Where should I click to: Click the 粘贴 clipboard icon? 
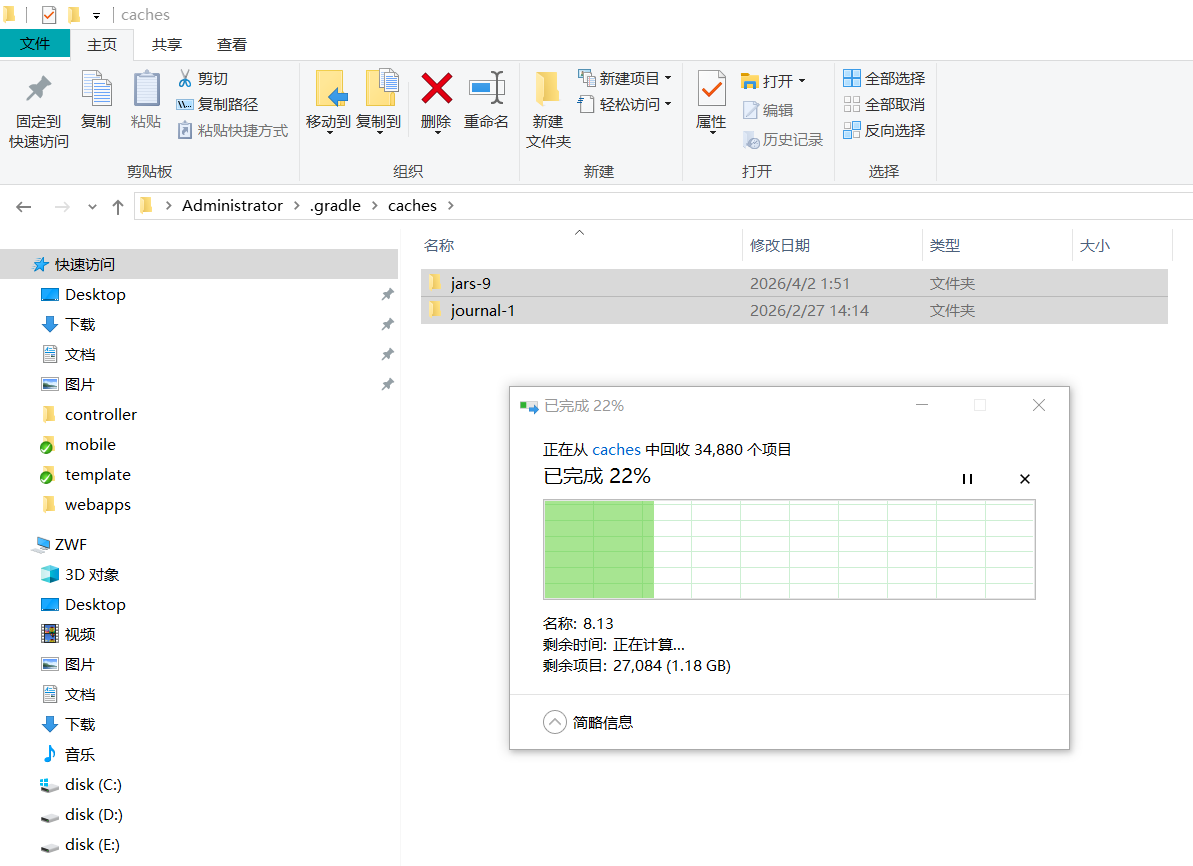click(x=146, y=88)
